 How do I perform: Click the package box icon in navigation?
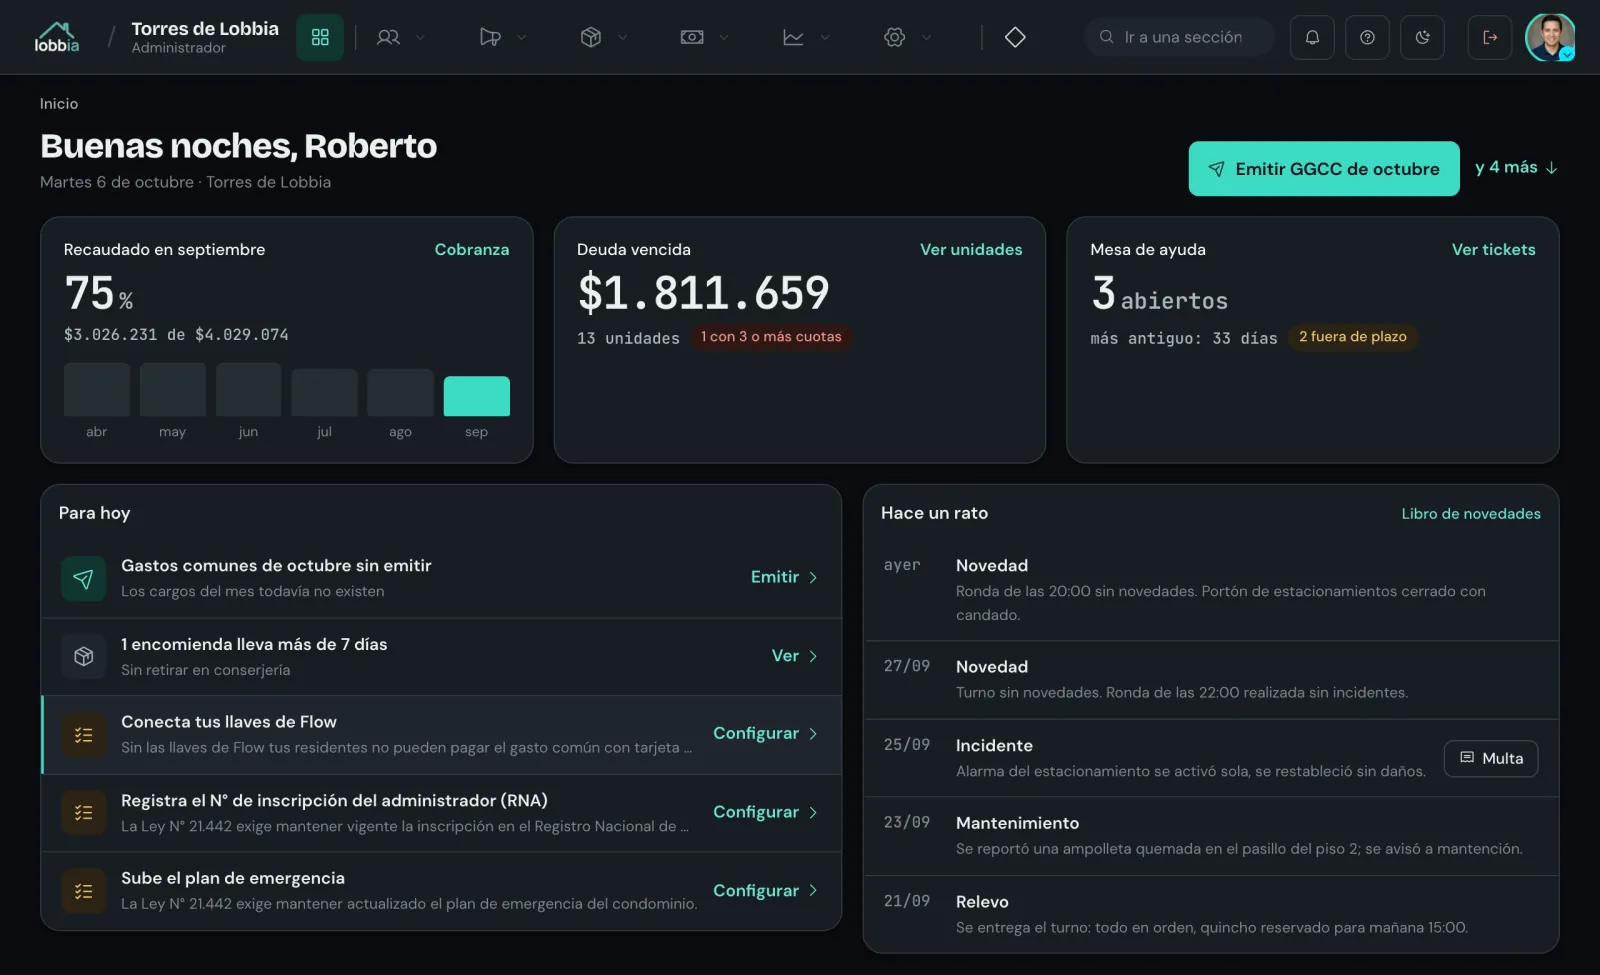[591, 37]
